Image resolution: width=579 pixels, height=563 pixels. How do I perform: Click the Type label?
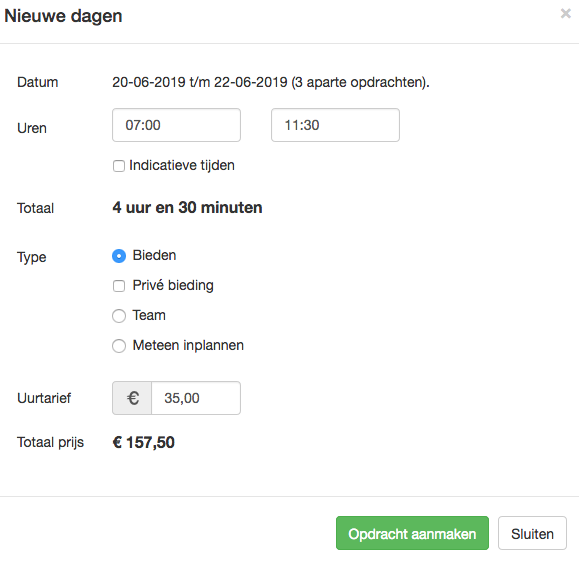[x=32, y=257]
